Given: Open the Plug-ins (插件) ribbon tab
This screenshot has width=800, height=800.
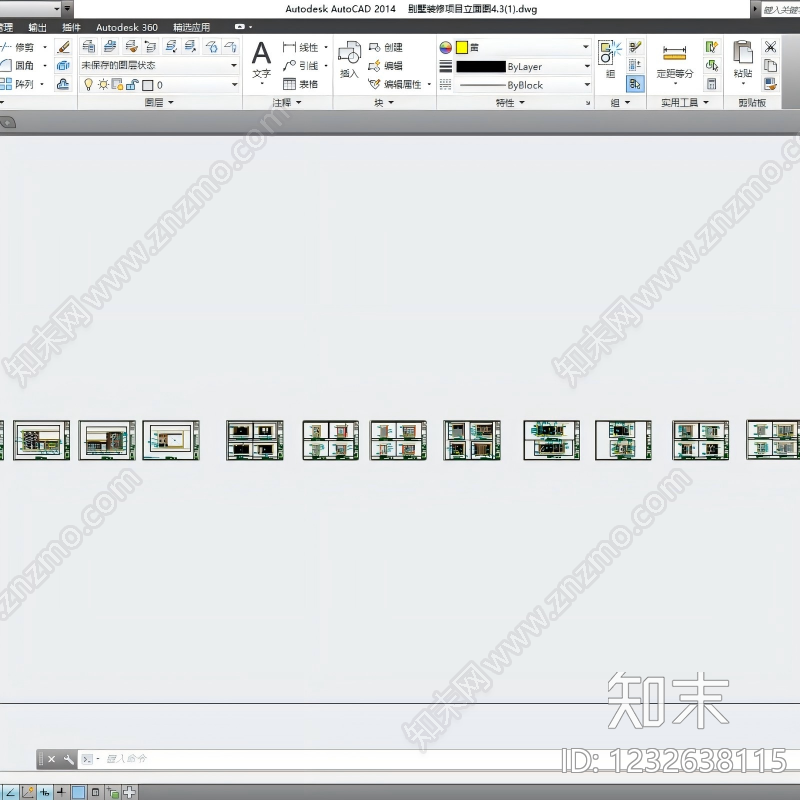Looking at the screenshot, I should click(71, 28).
